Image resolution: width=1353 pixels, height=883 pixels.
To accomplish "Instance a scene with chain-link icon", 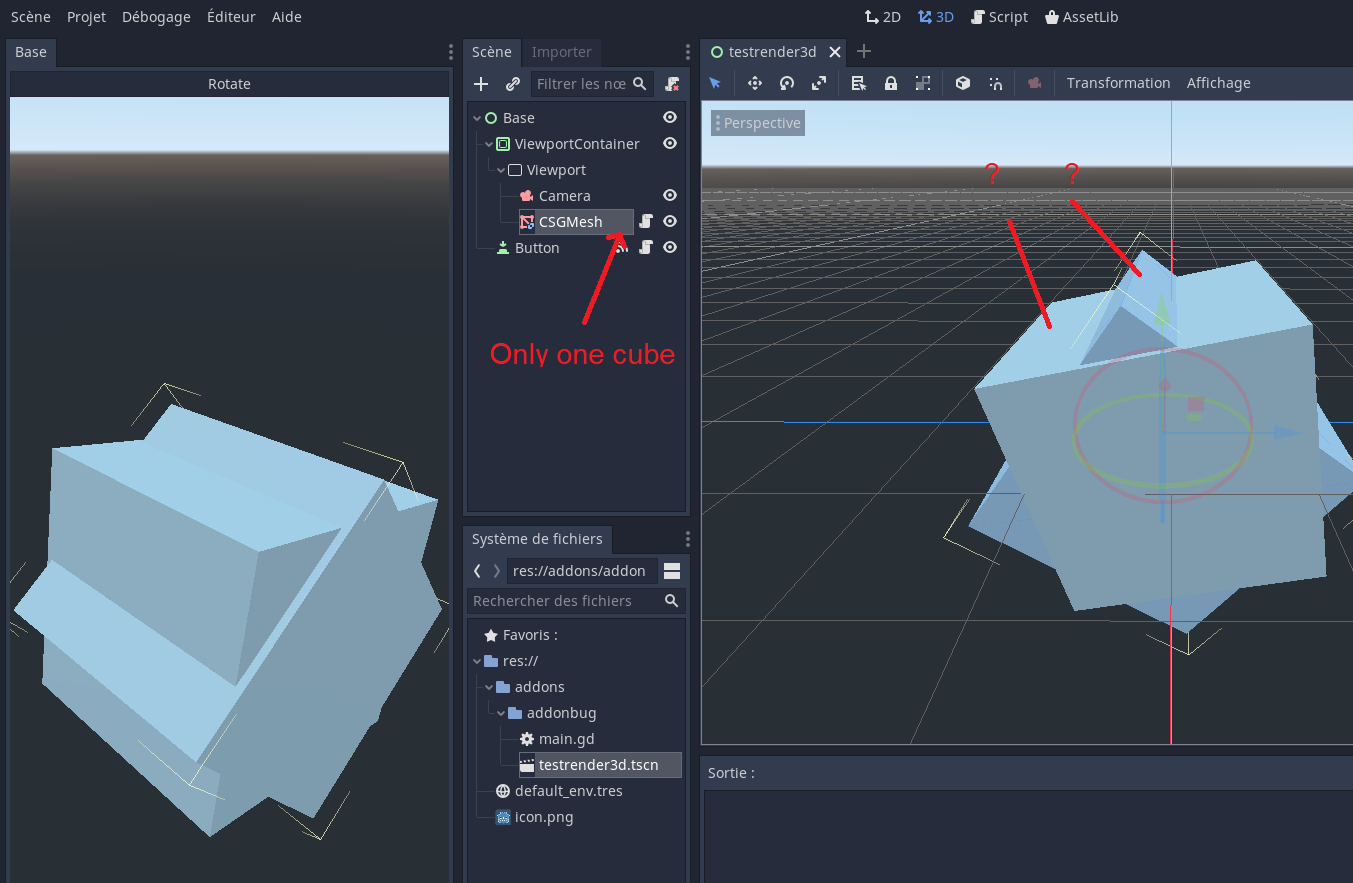I will [x=513, y=84].
